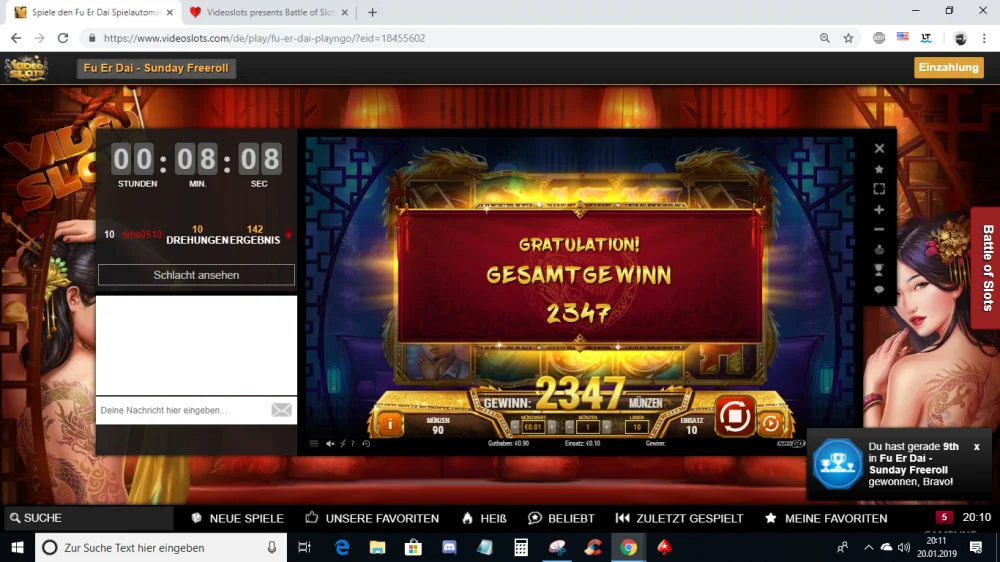Viewport: 1000px width, 562px height.
Task: Open UNSERE FAVORITEN menu
Action: click(x=372, y=518)
